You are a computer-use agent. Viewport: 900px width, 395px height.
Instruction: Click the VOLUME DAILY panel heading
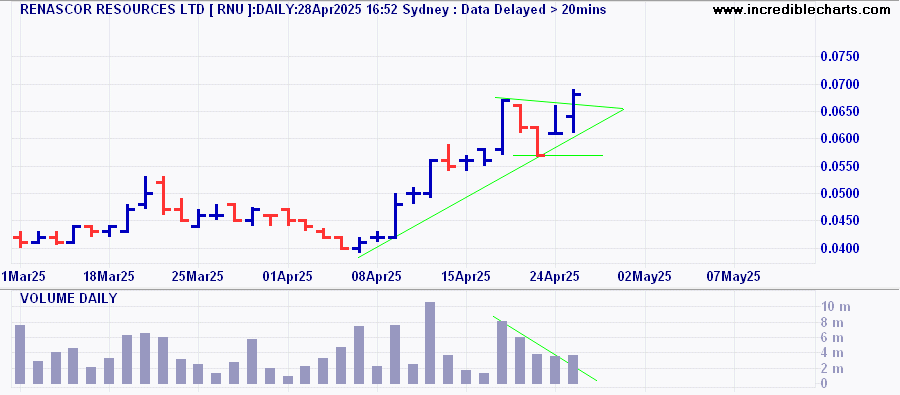68,299
